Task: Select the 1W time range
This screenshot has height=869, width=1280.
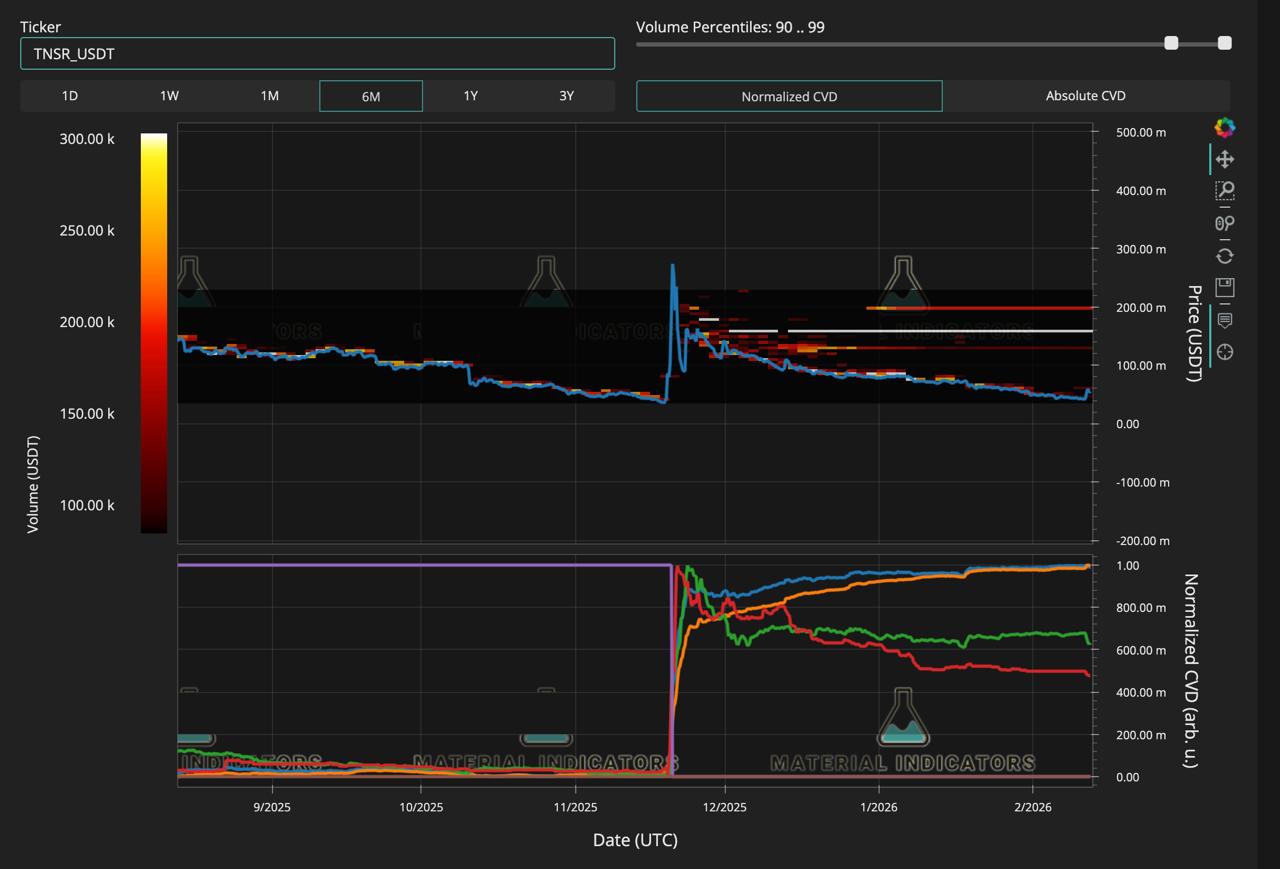Action: (169, 96)
